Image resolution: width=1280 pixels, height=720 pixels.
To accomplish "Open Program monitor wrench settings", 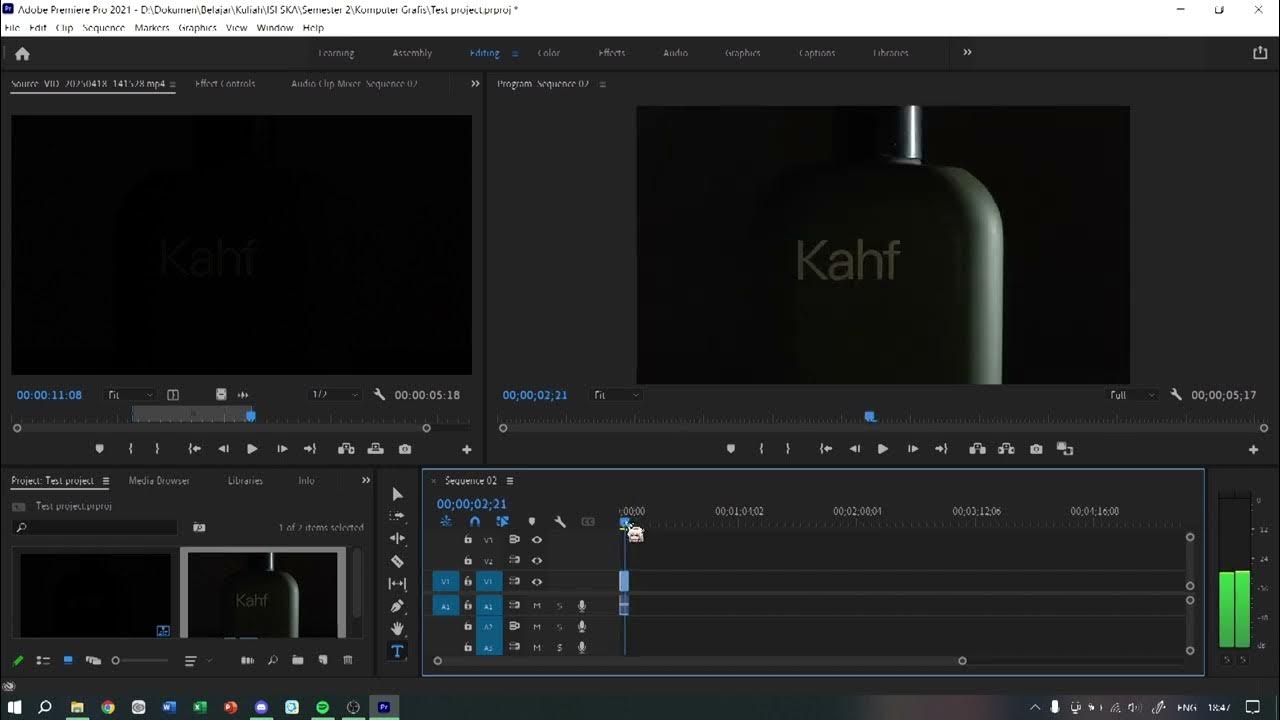I will [x=1176, y=395].
